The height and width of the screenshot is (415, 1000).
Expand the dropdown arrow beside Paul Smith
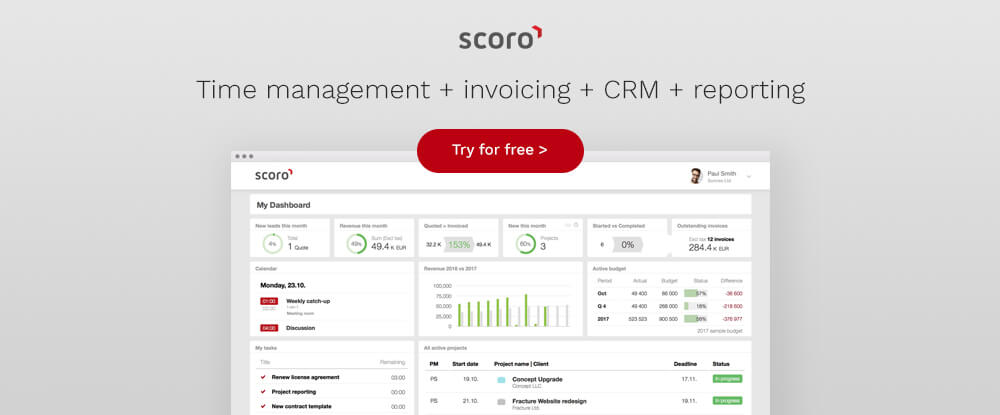tap(749, 177)
